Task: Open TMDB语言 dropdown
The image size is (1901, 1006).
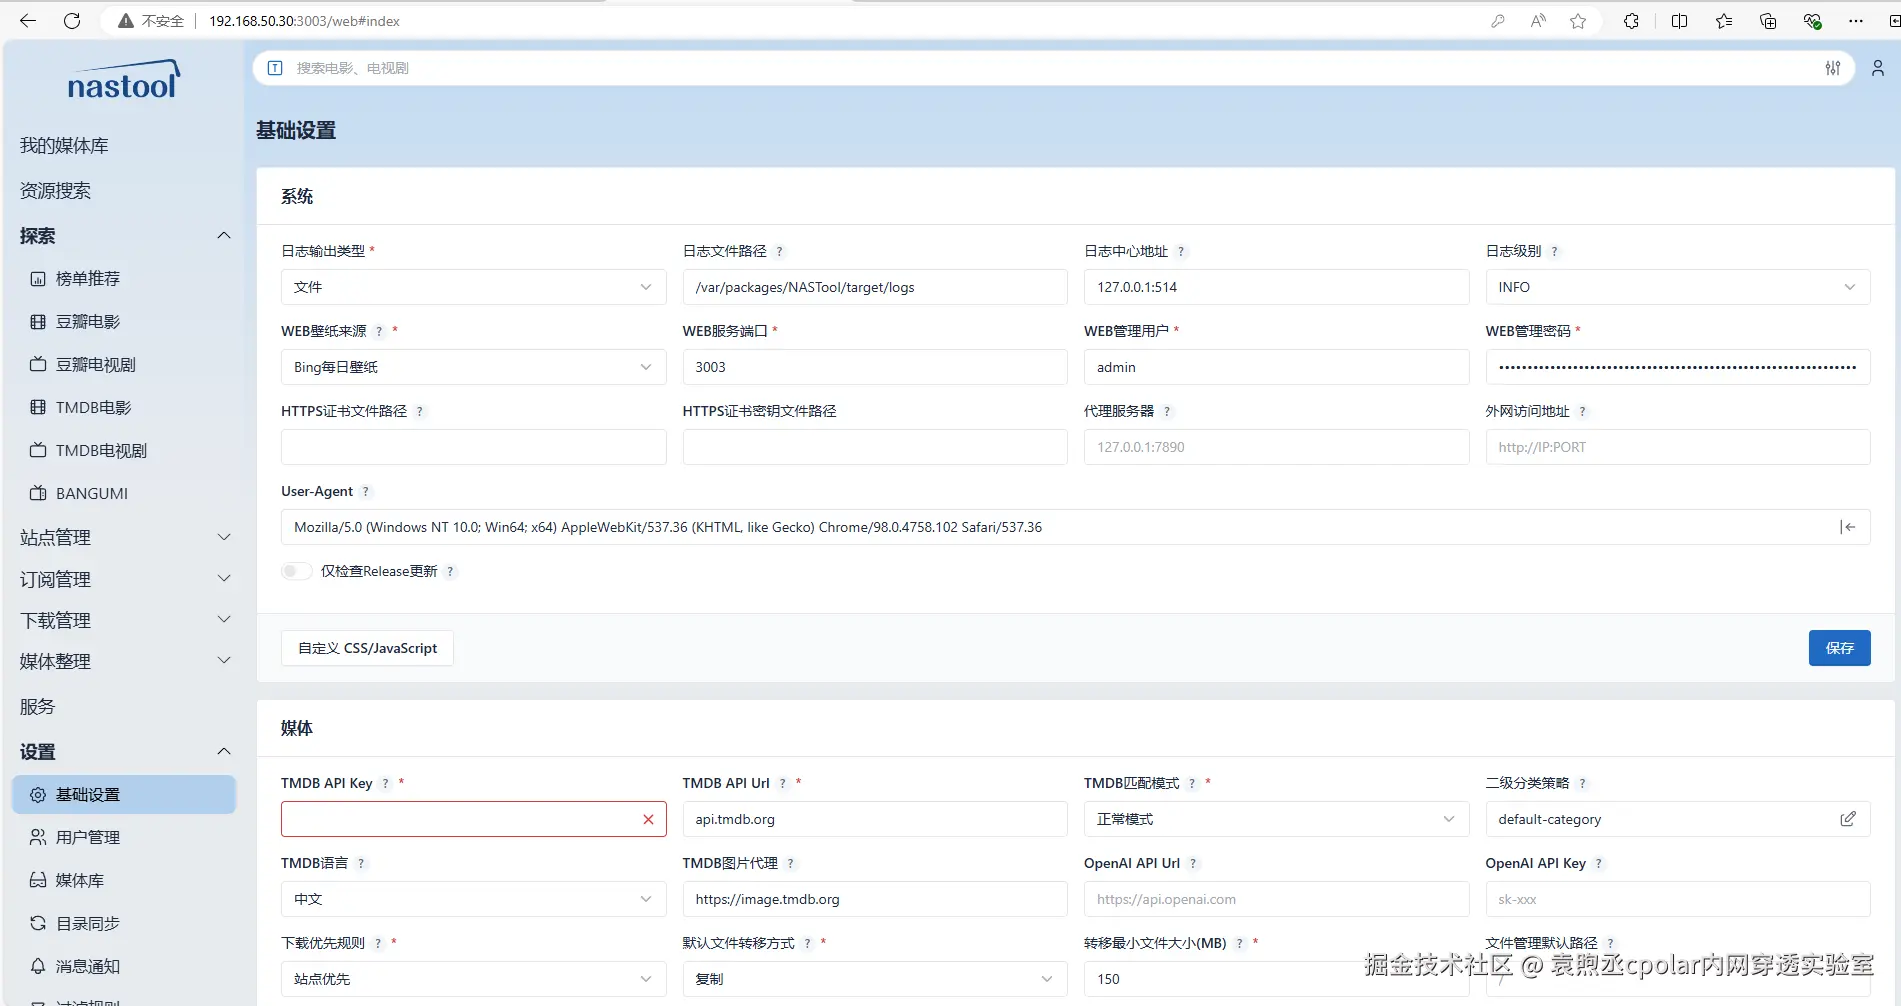Action: pyautogui.click(x=473, y=899)
